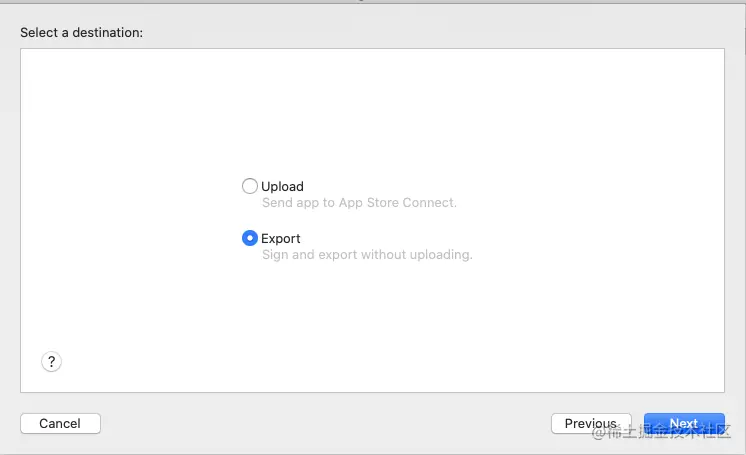Select the Upload radio button
Screen dimensions: 746x455
tap(250, 186)
